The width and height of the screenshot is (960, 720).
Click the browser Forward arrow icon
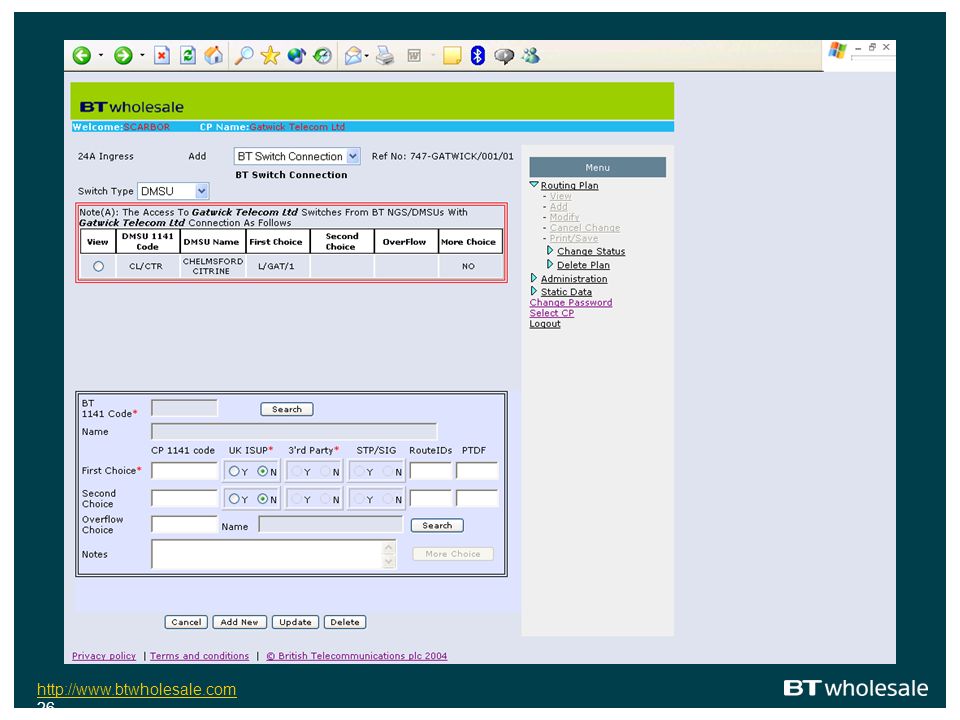(123, 56)
